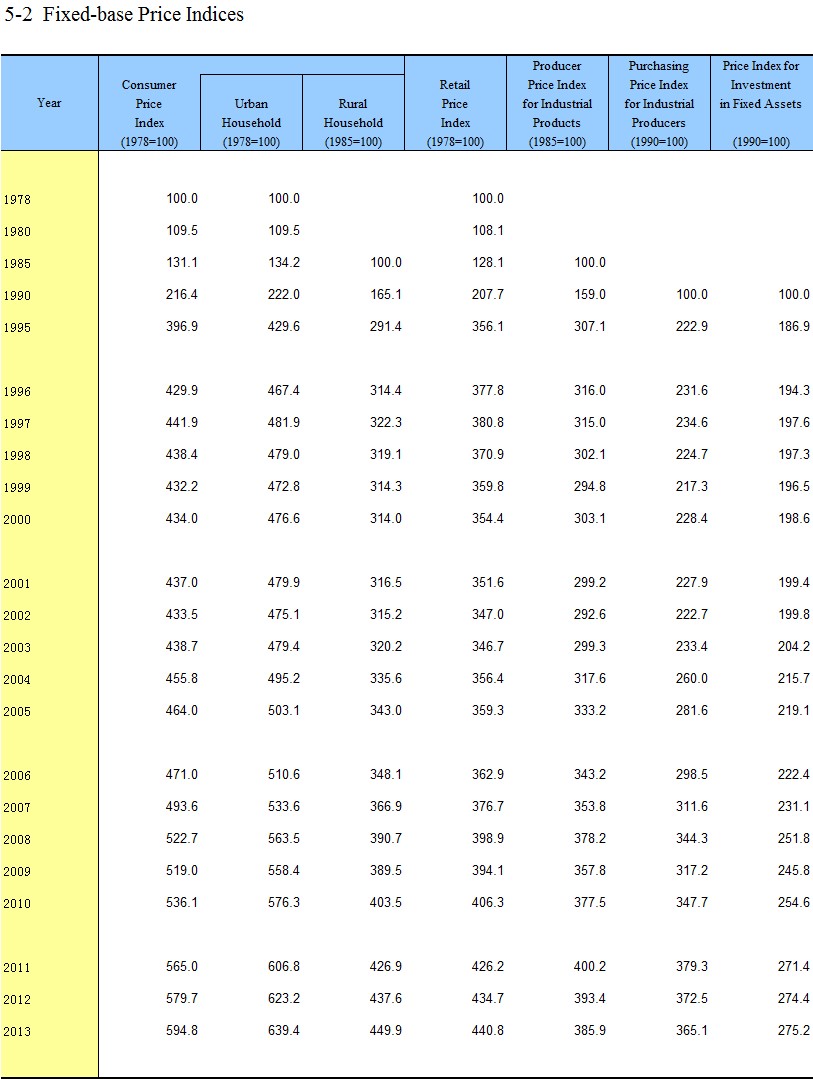
Task: Select producer price value 307.1
Action: [x=590, y=326]
